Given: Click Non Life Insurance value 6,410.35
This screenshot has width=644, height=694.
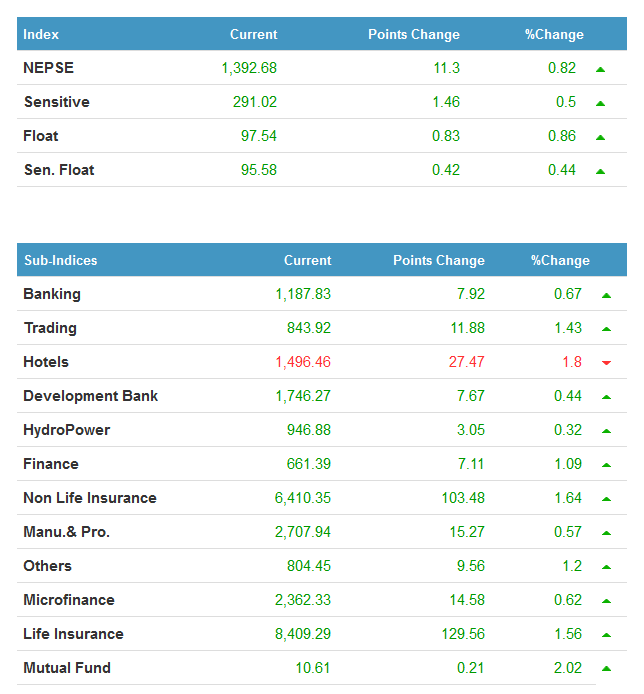Looking at the screenshot, I should coord(303,498).
